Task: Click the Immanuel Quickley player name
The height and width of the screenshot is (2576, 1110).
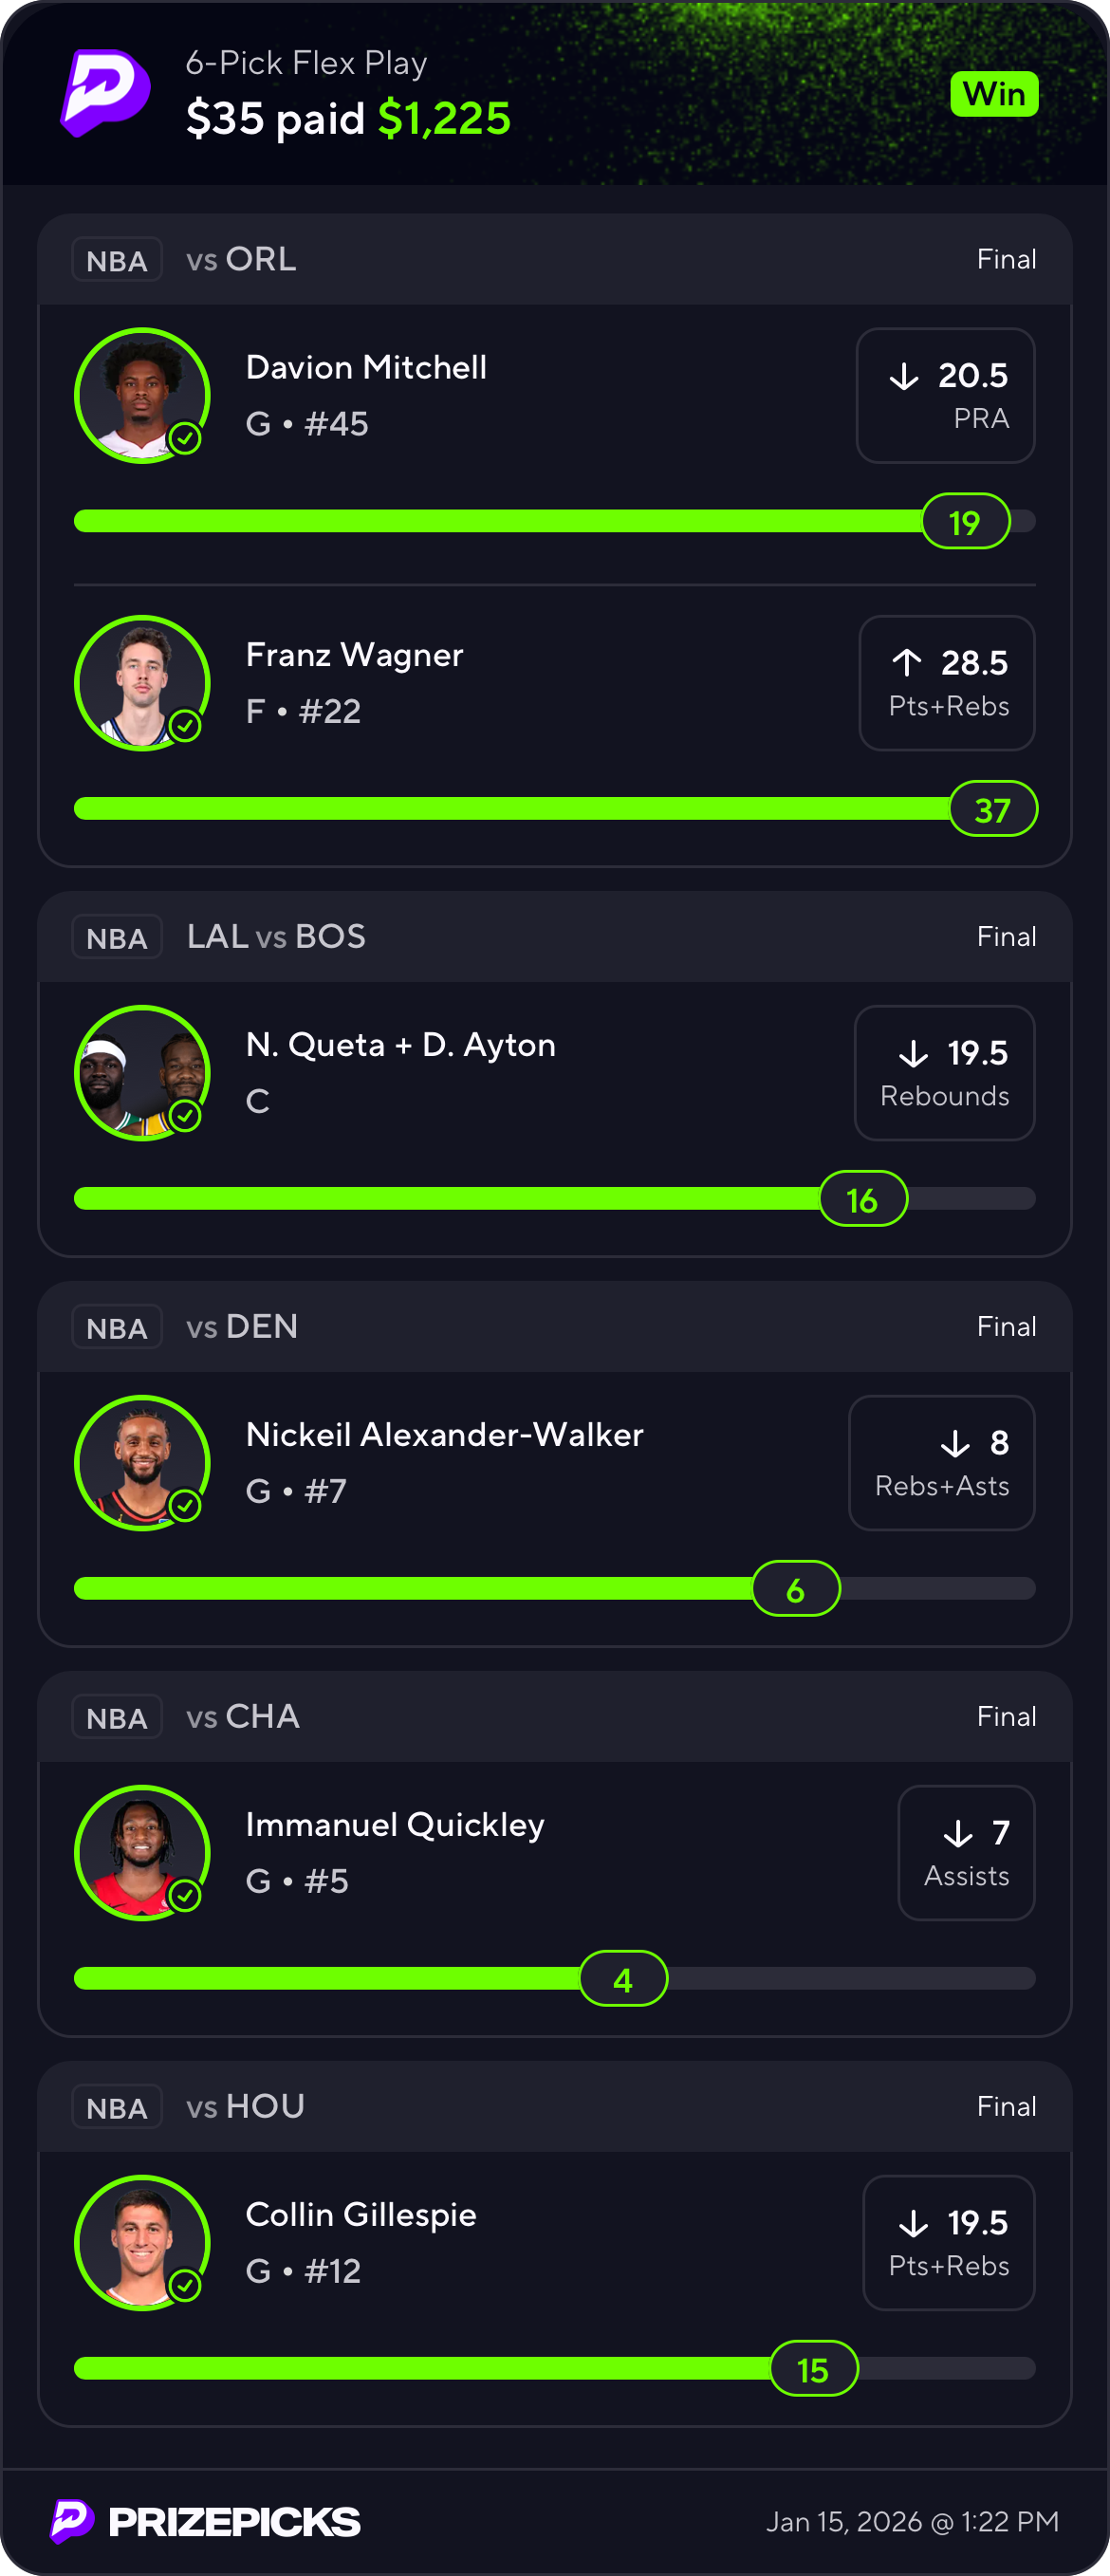Action: coord(395,1825)
